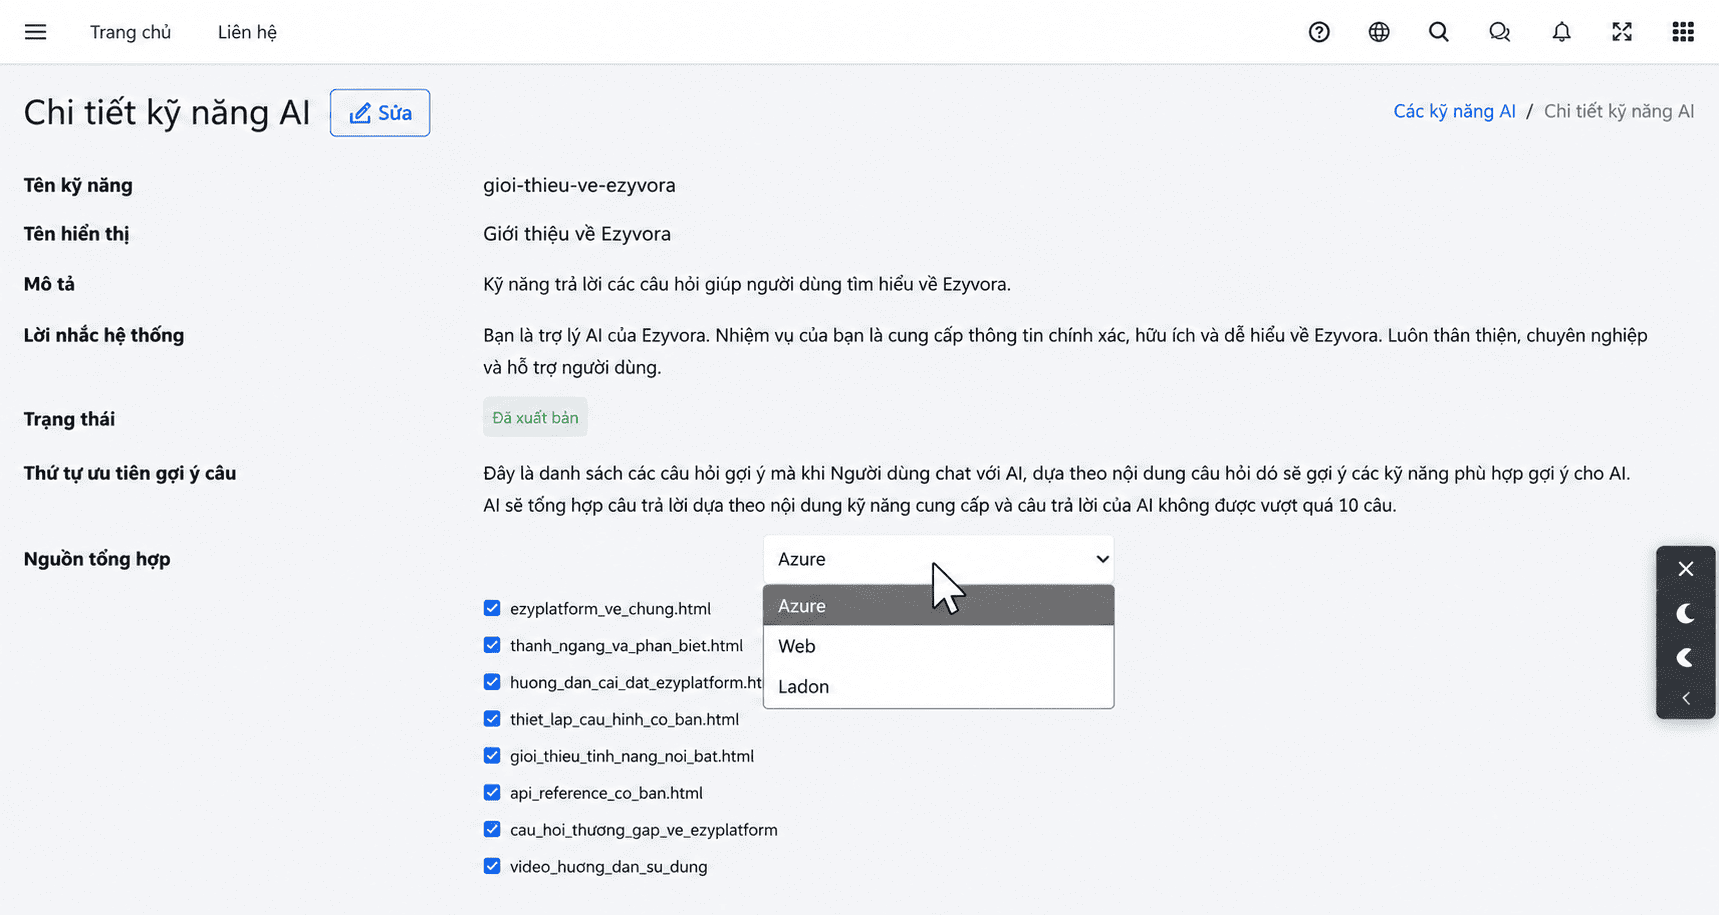
Task: Uncheck api_reference_co_ban.html checkbox
Action: [x=492, y=793]
